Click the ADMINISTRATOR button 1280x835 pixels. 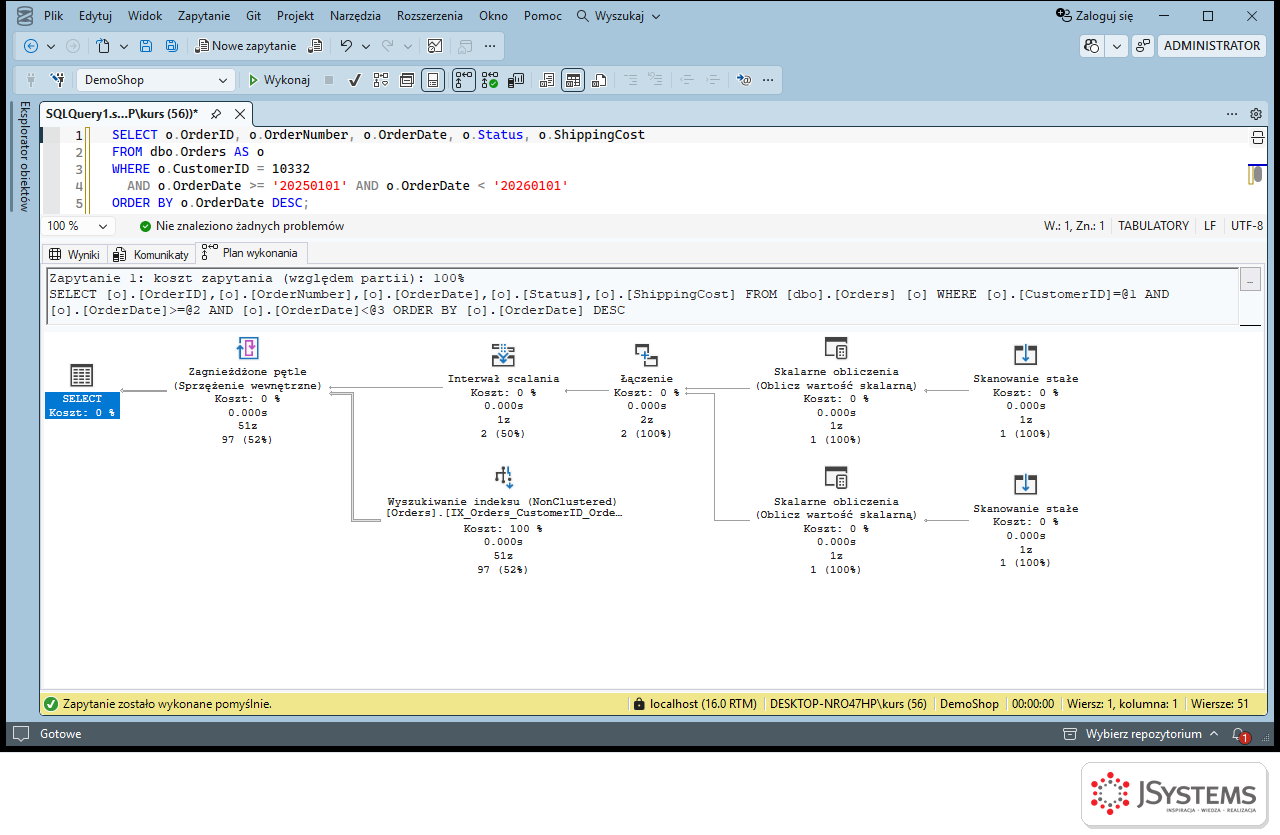pyautogui.click(x=1212, y=46)
